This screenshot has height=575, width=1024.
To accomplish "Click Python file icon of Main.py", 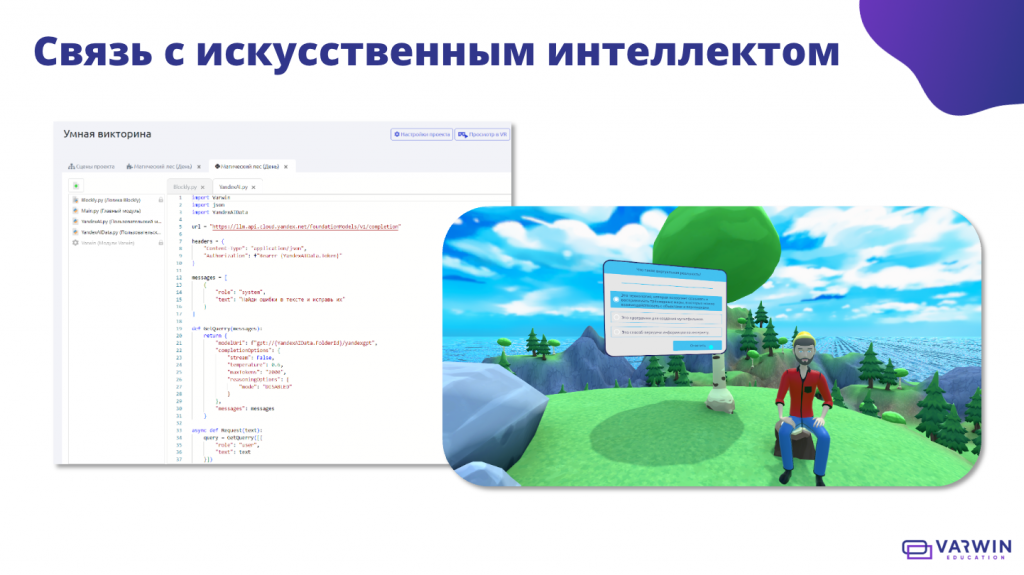I will click(x=75, y=211).
